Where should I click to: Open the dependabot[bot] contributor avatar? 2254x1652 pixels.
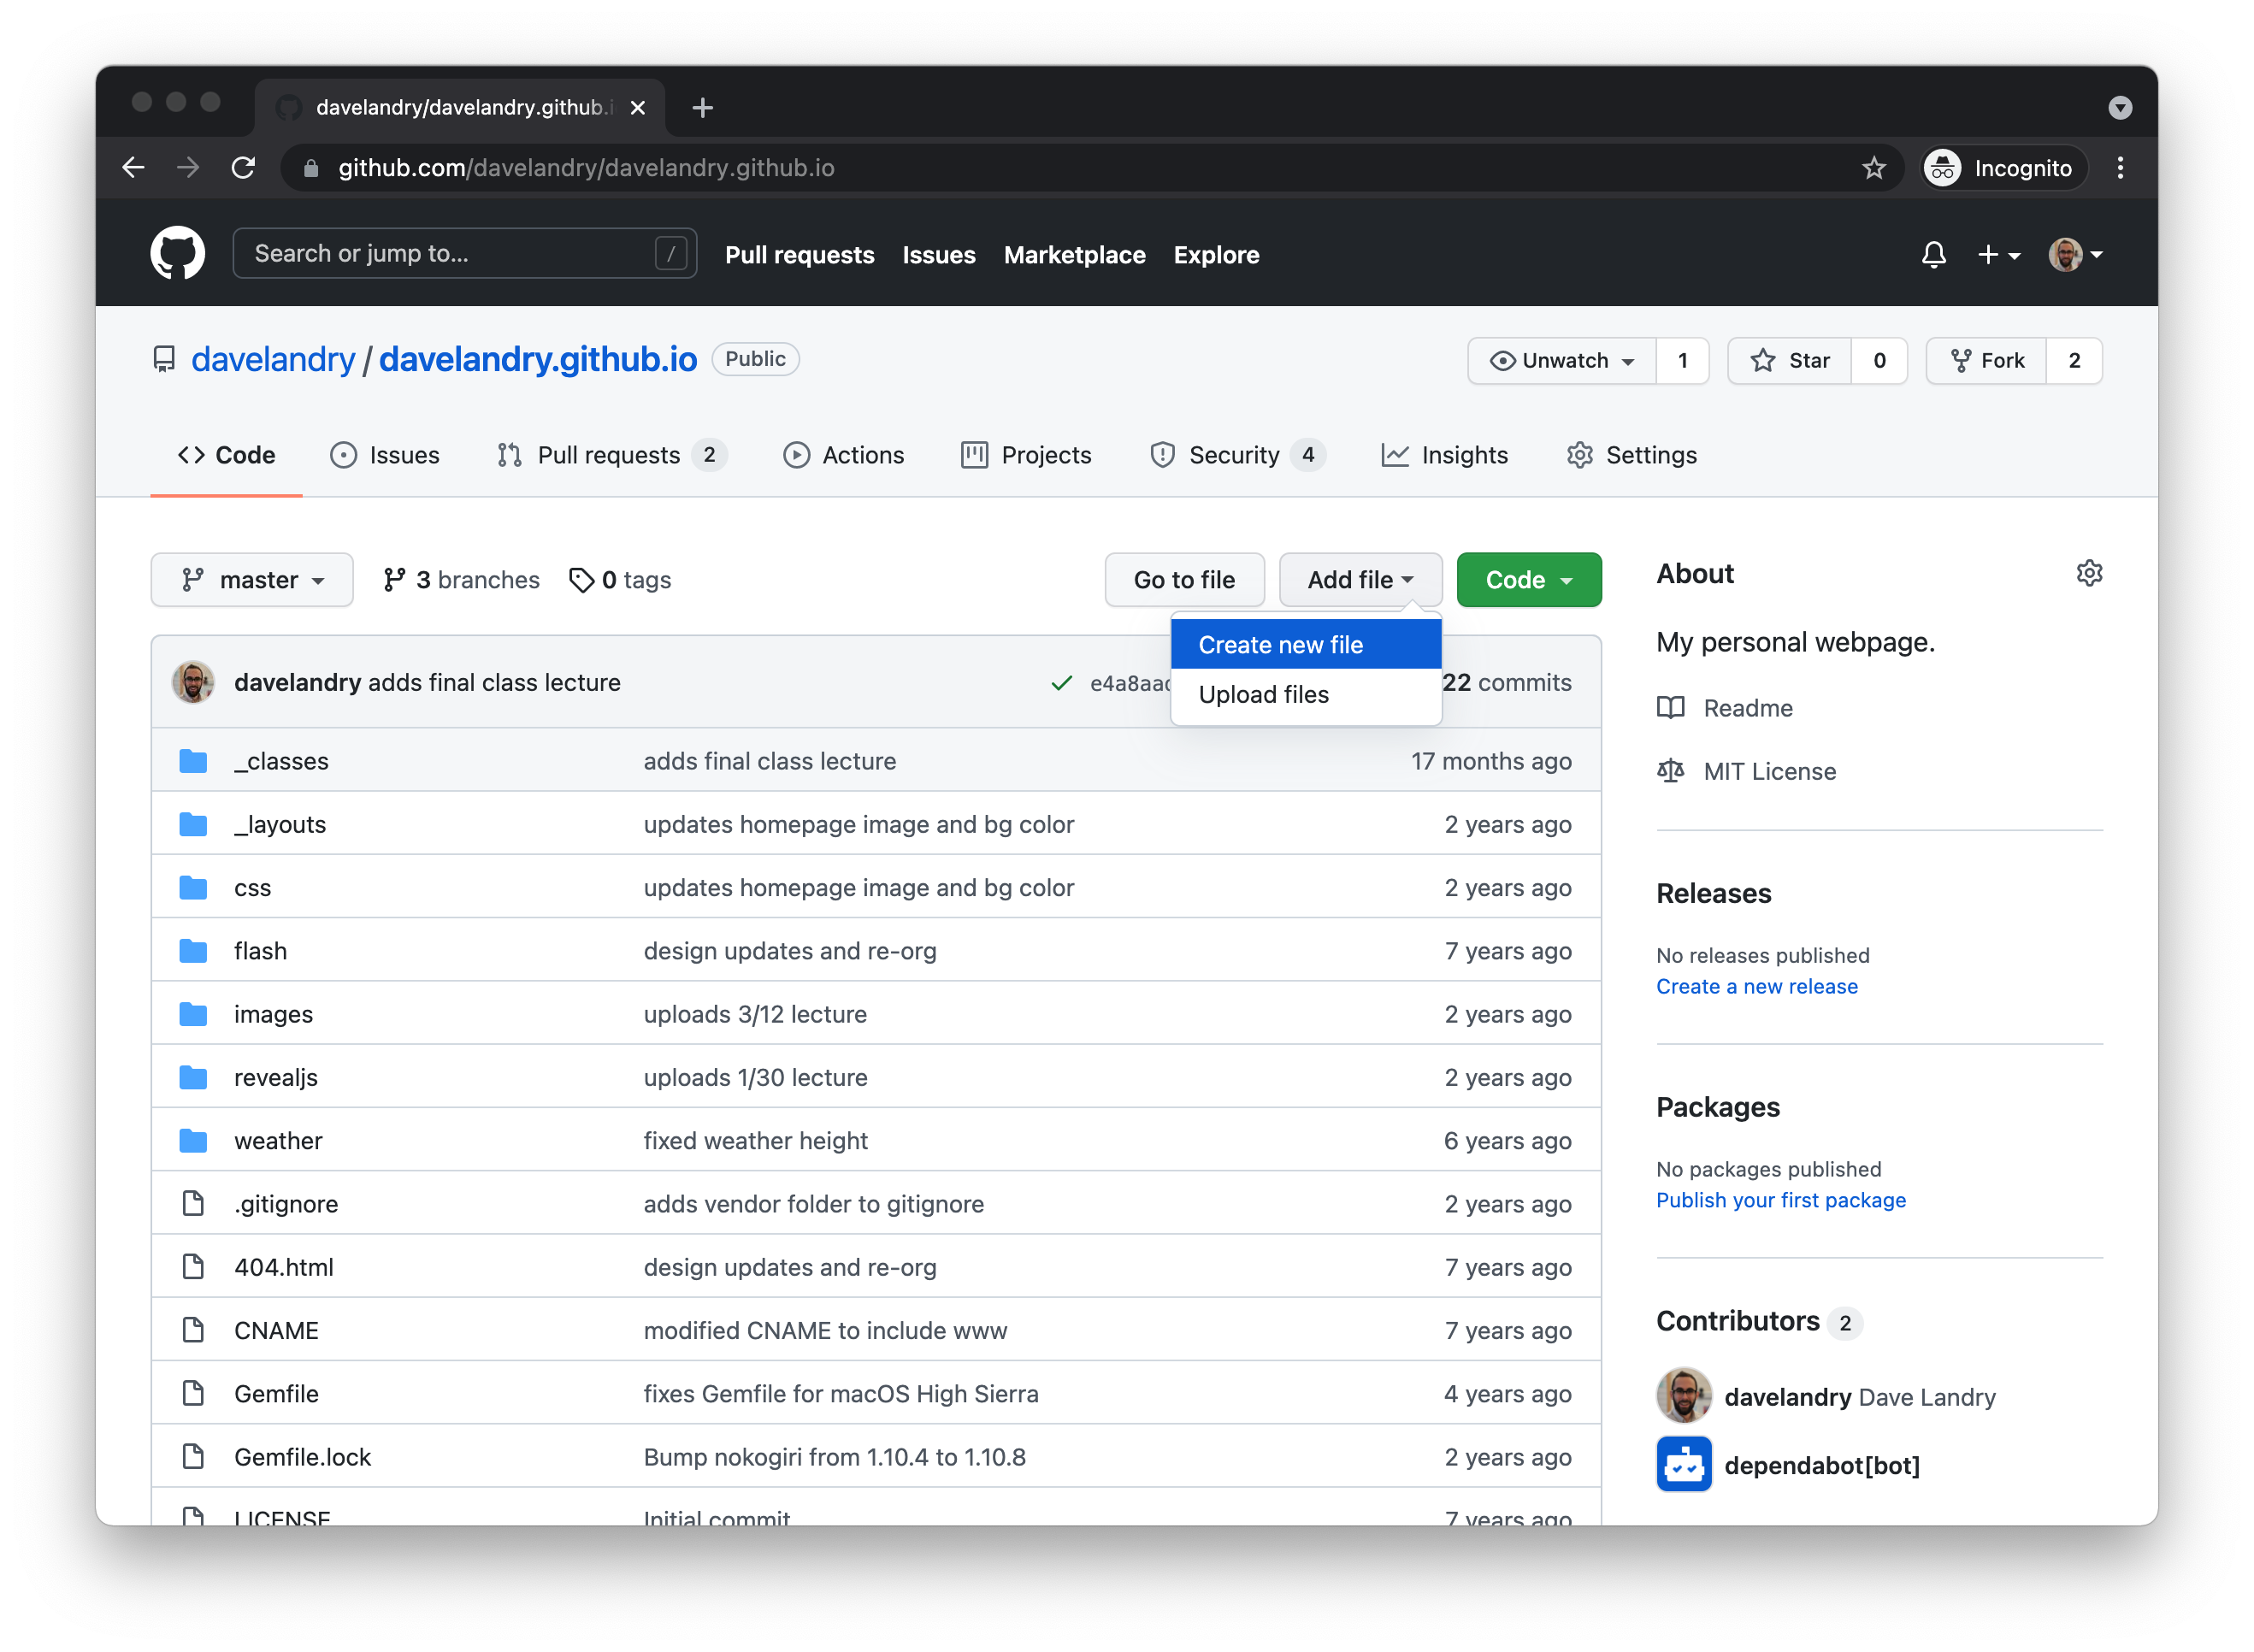1684,1464
